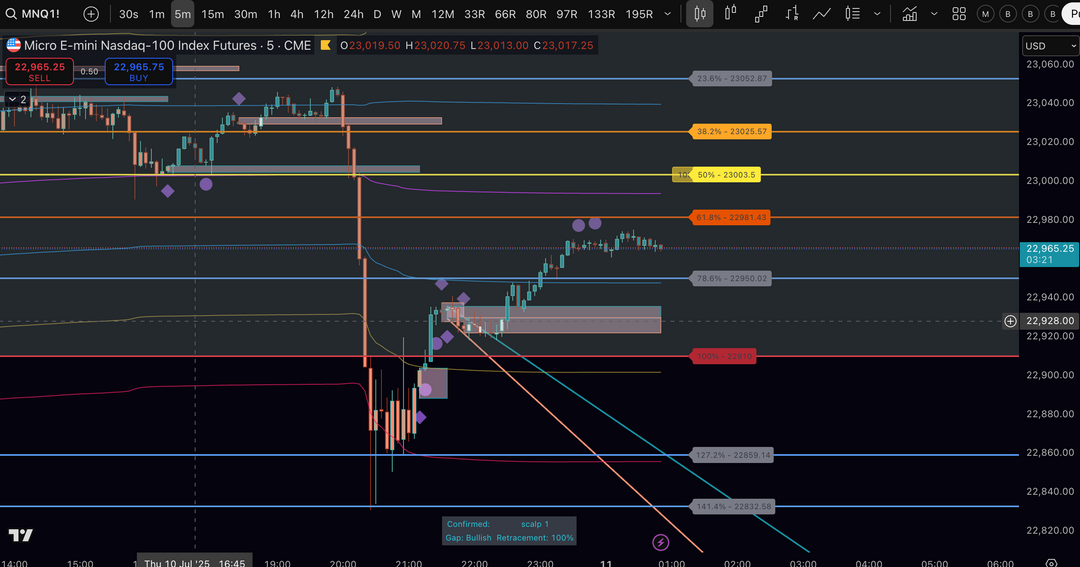
Task: Switch to hollow candles chart style
Action: click(730, 14)
